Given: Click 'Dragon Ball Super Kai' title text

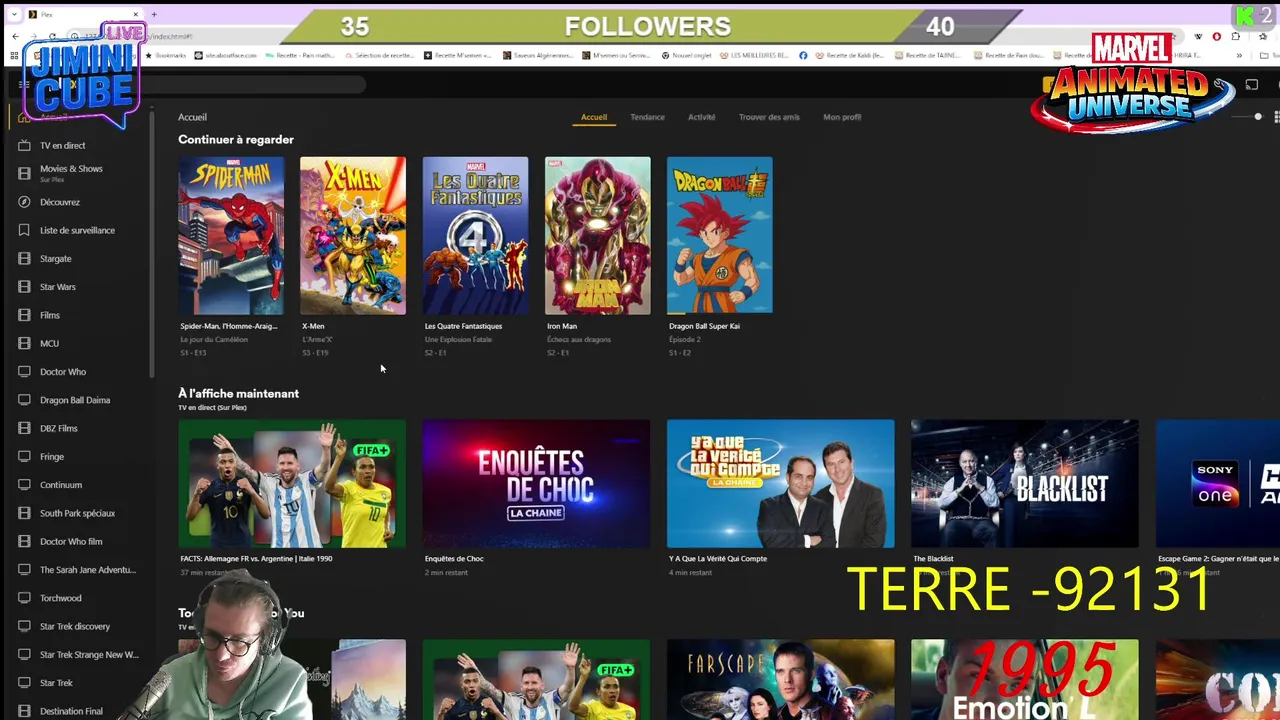Looking at the screenshot, I should [x=704, y=326].
